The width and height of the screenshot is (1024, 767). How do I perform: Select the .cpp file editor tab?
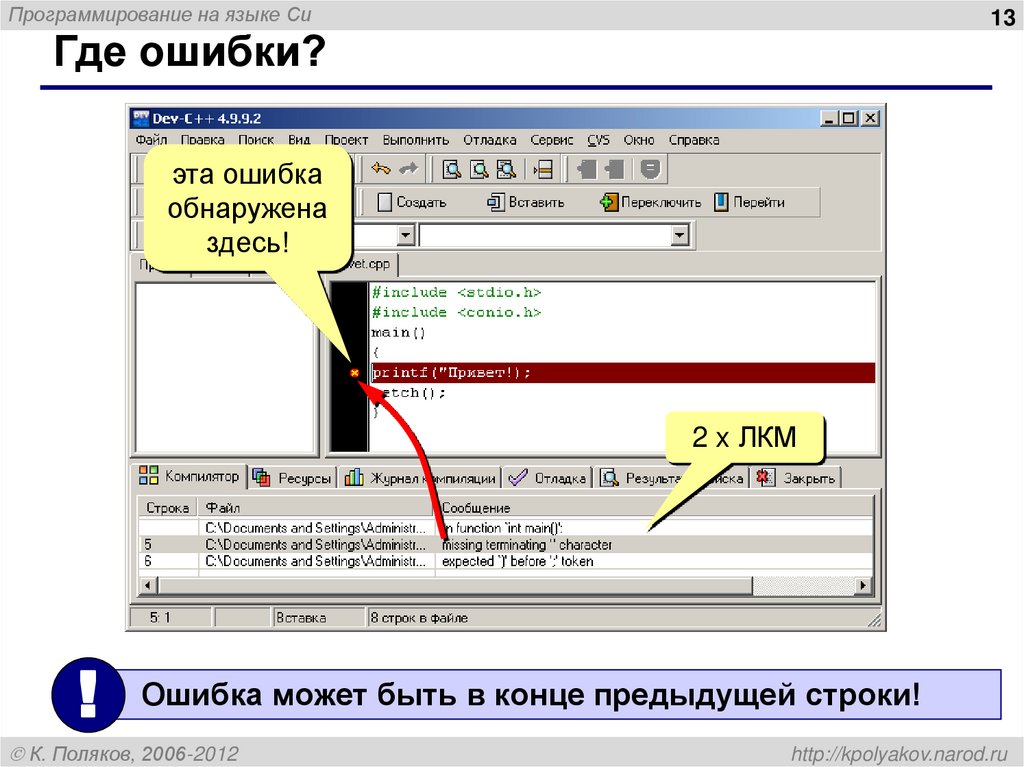point(370,264)
